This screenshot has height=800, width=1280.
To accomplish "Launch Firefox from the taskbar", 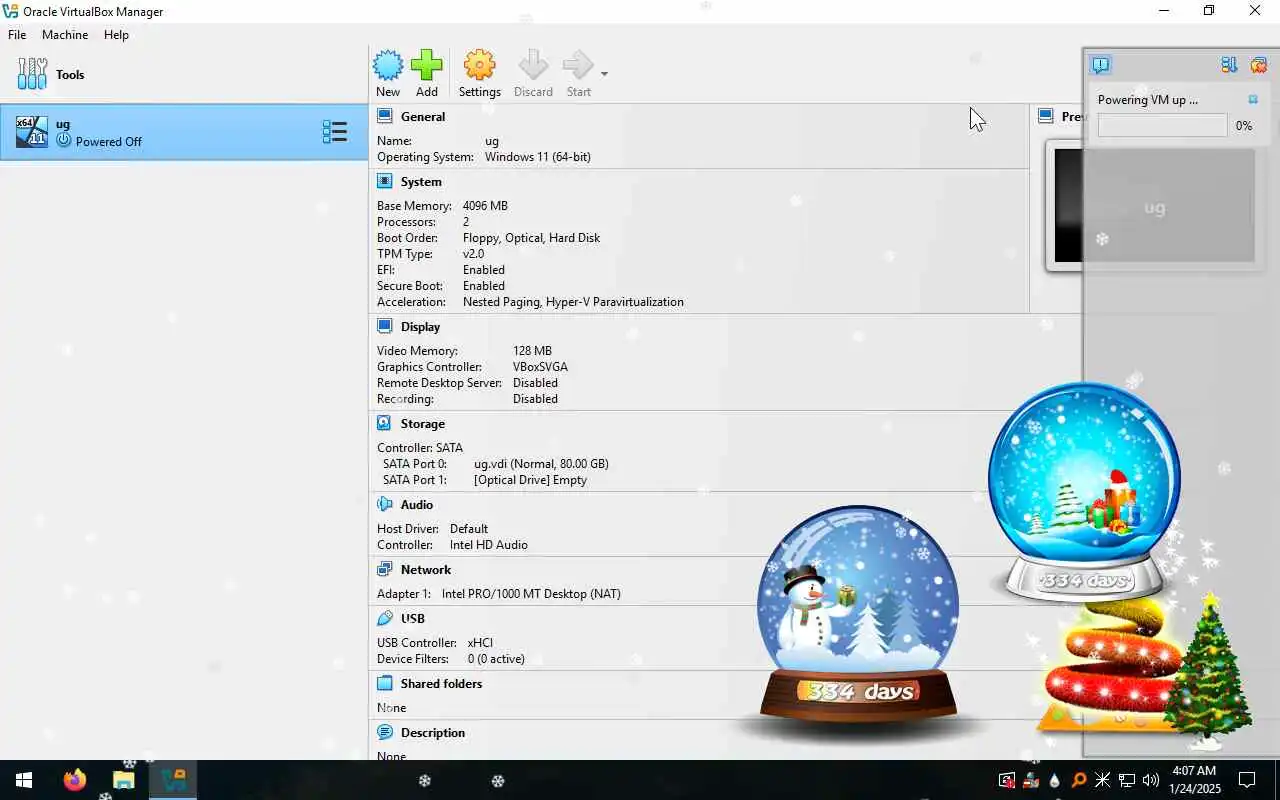I will click(x=75, y=780).
